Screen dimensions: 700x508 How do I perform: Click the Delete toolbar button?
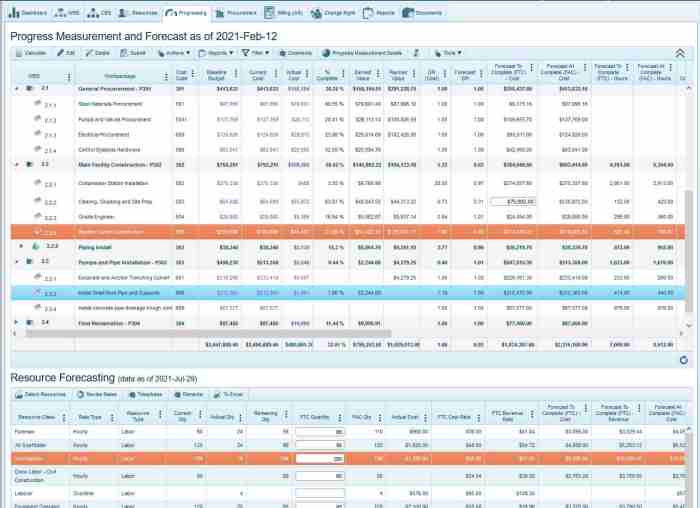tap(98, 53)
